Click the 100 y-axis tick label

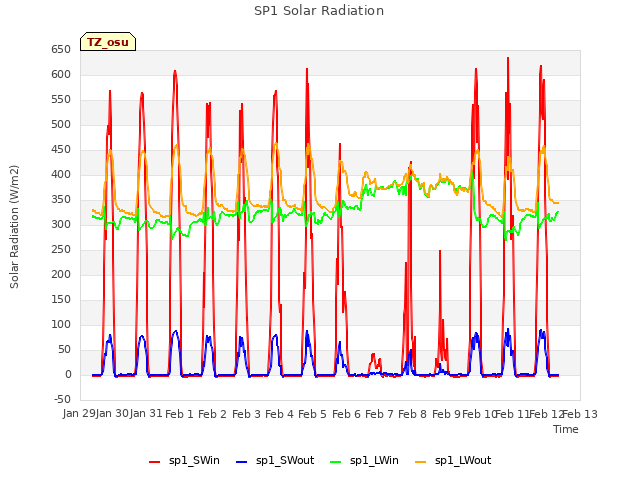point(61,324)
